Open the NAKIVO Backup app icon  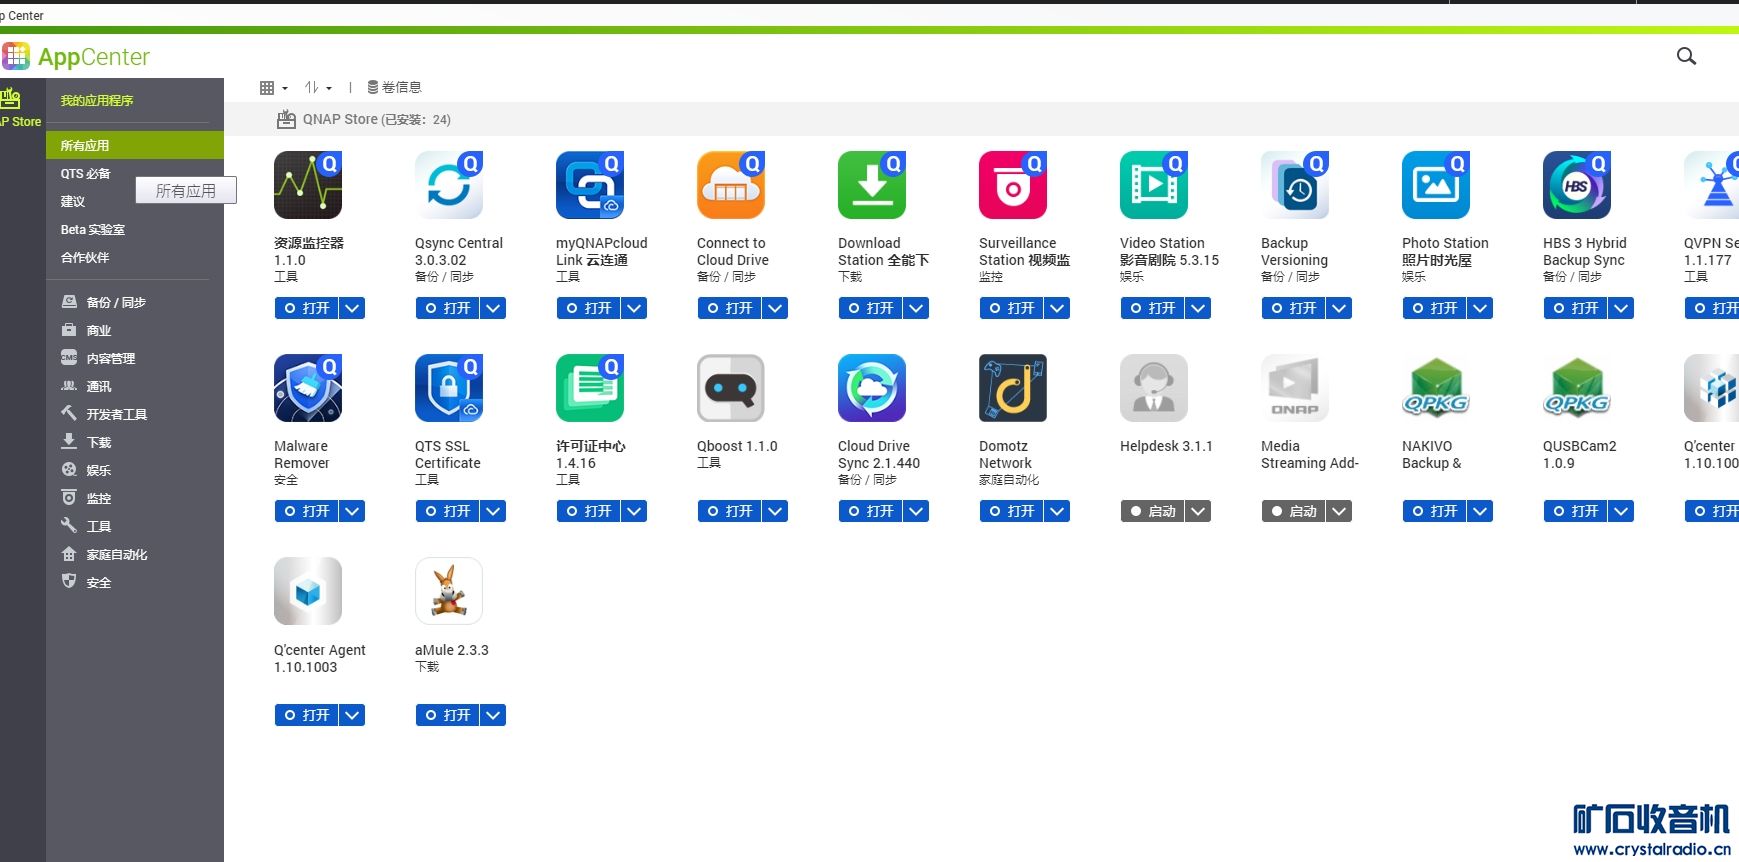tap(1436, 388)
